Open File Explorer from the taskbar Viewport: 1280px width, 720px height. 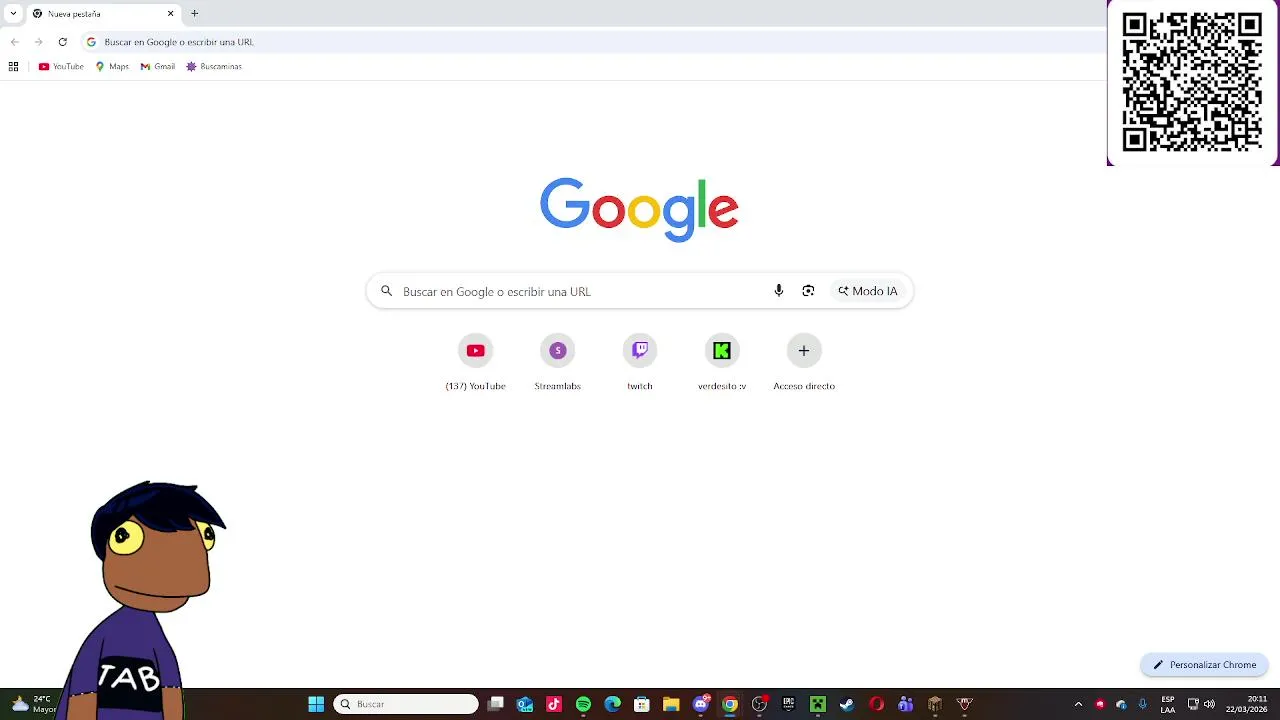tap(671, 704)
